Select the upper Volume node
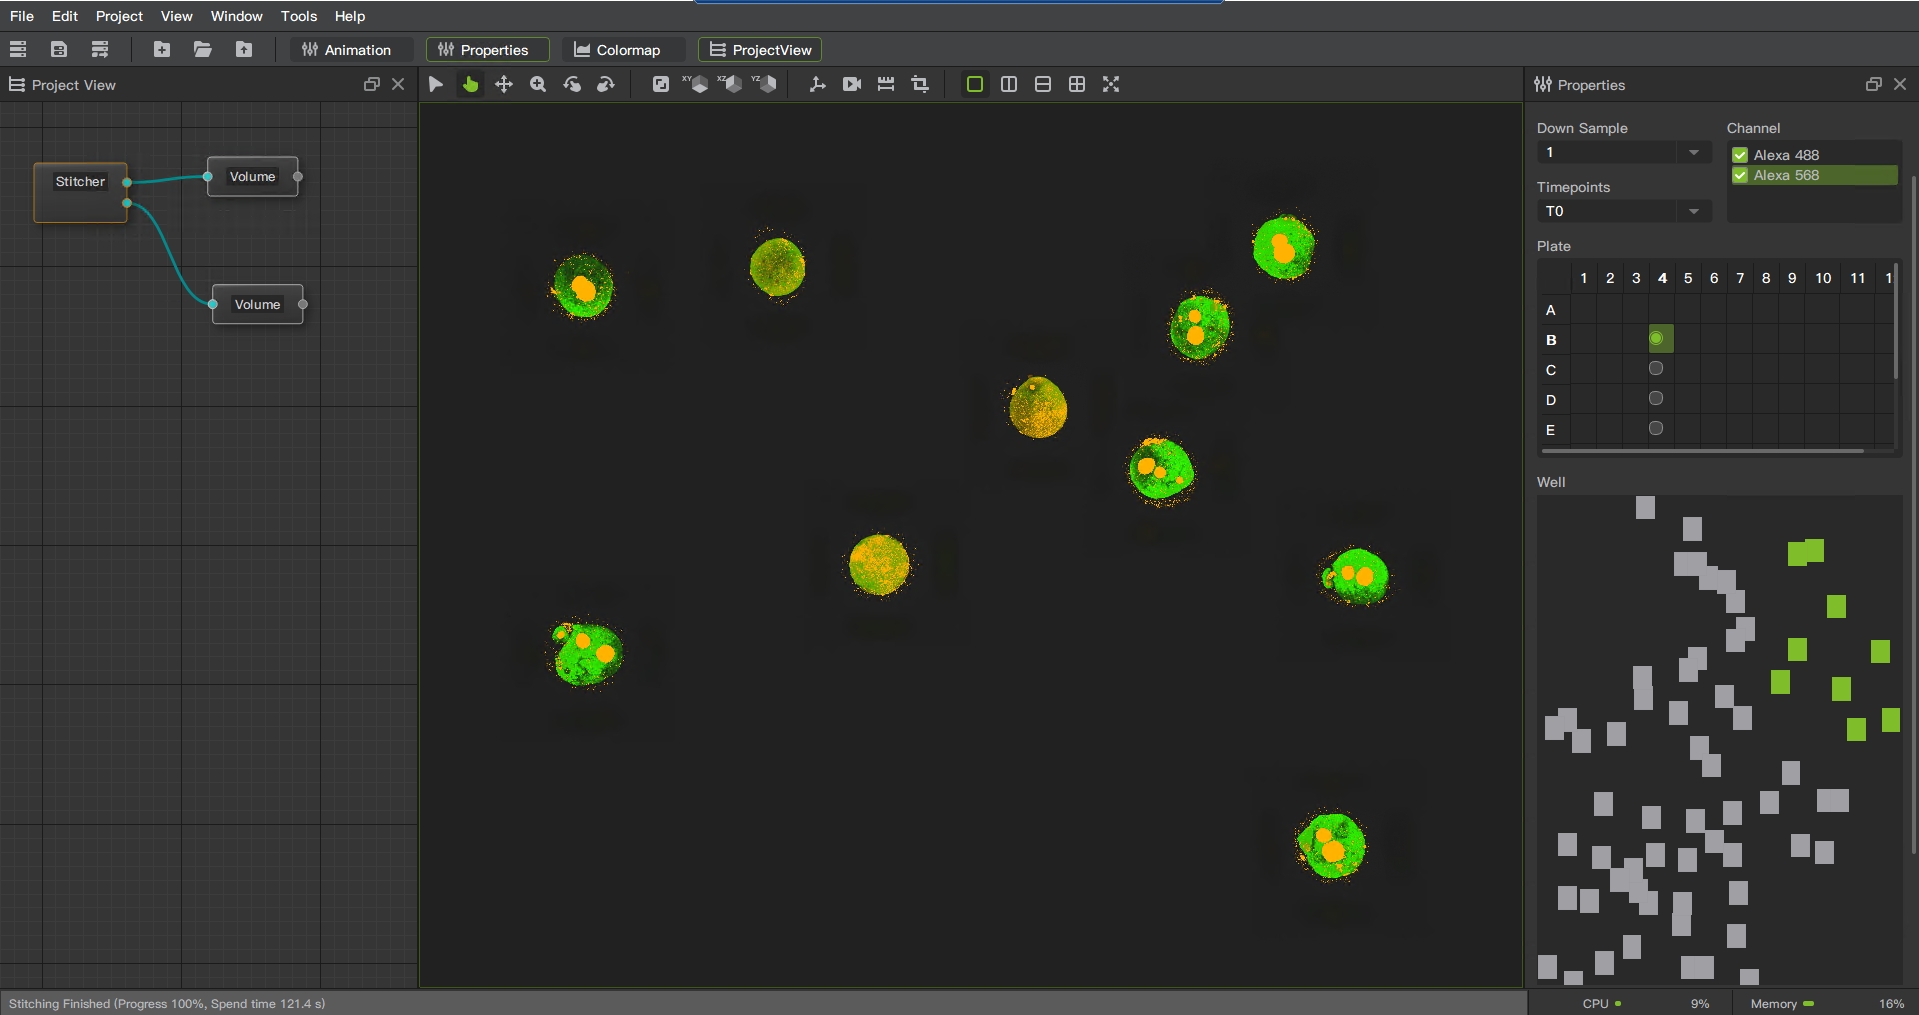1919x1015 pixels. 253,177
